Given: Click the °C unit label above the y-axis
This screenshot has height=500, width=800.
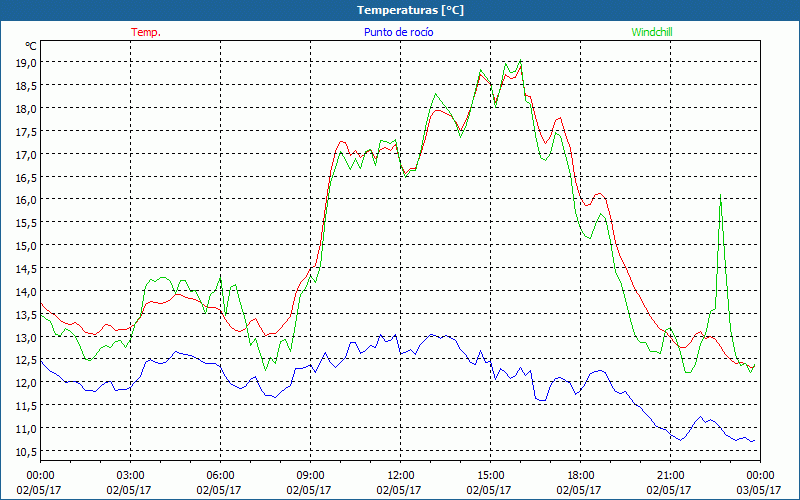Looking at the screenshot, I should pos(31,46).
